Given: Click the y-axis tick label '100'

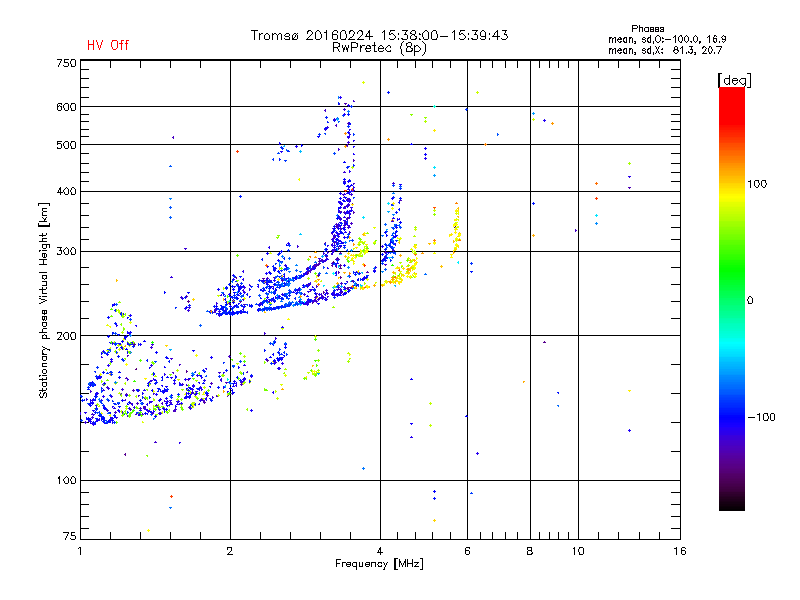Looking at the screenshot, I should [x=66, y=480].
